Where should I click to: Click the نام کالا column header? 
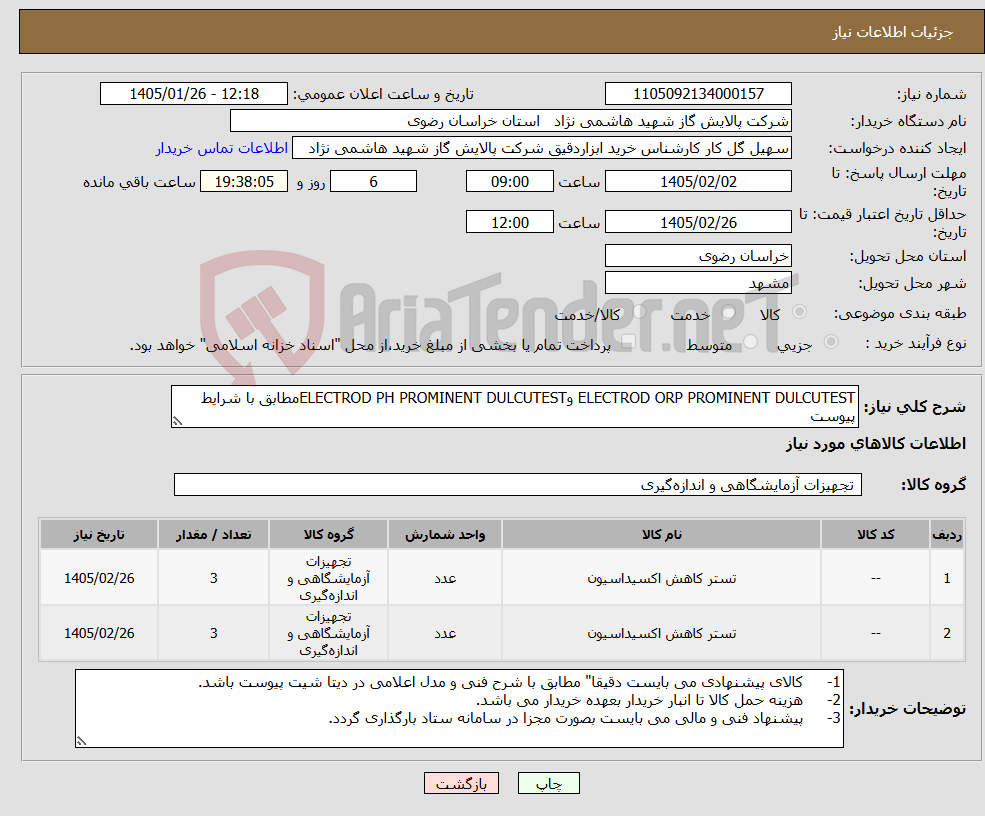pyautogui.click(x=661, y=535)
